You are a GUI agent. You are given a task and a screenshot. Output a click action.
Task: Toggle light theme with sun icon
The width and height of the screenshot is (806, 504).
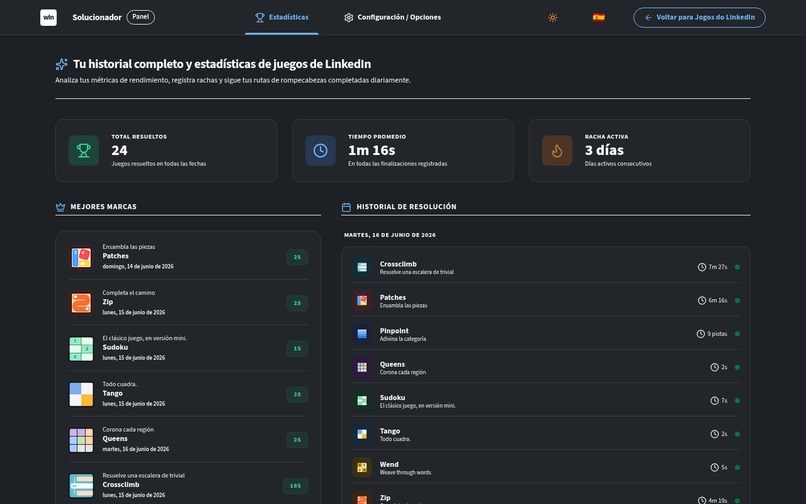tap(553, 17)
